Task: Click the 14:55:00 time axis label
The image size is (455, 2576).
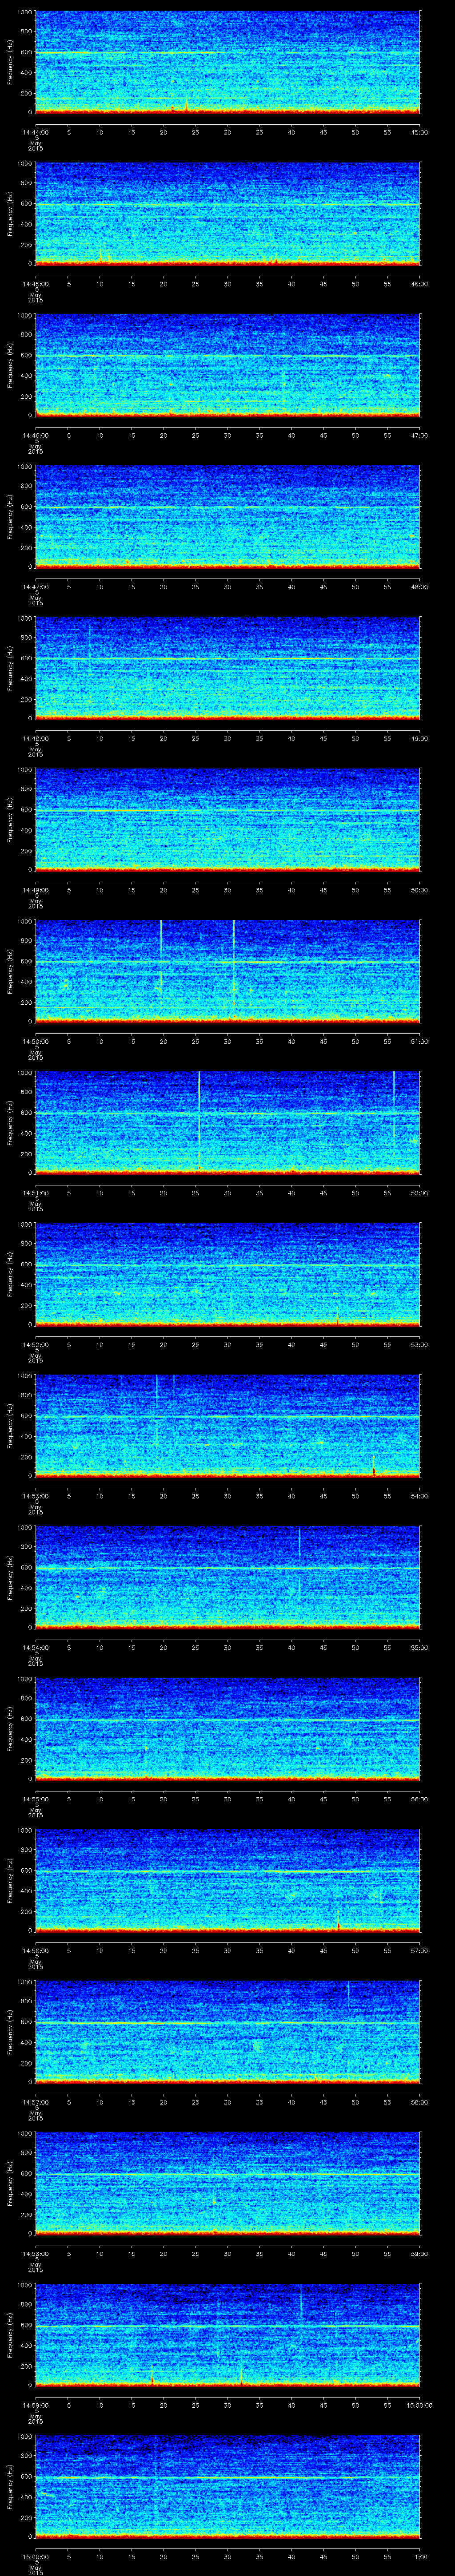Action: [x=35, y=1799]
